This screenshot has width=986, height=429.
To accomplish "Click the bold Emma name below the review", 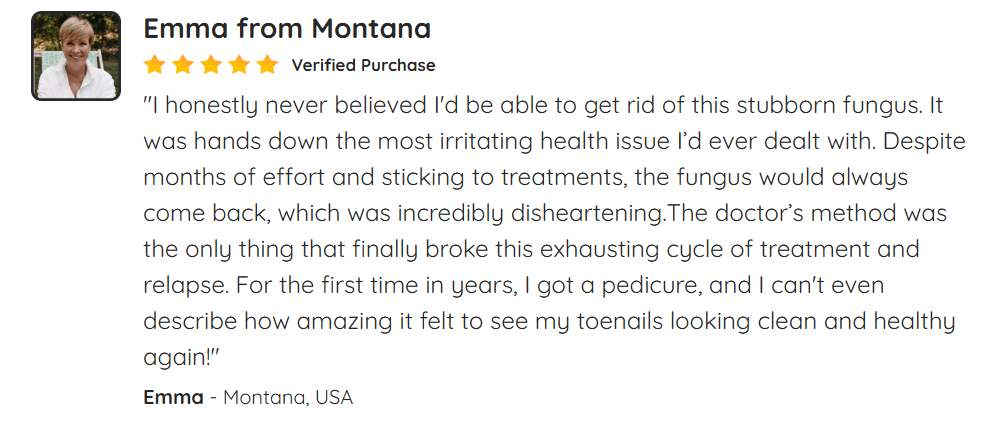I will 174,398.
